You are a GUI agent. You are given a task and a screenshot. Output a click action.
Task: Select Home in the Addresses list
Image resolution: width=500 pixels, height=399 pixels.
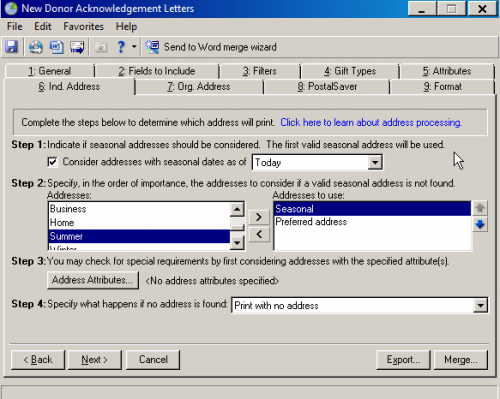(x=139, y=223)
